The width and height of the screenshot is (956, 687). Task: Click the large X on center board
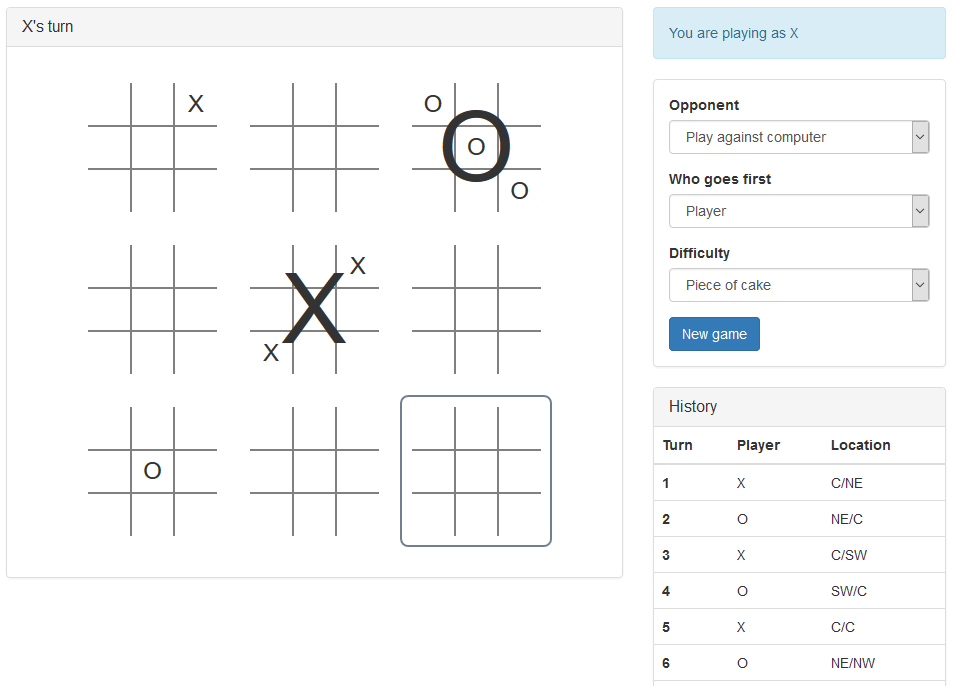click(315, 308)
